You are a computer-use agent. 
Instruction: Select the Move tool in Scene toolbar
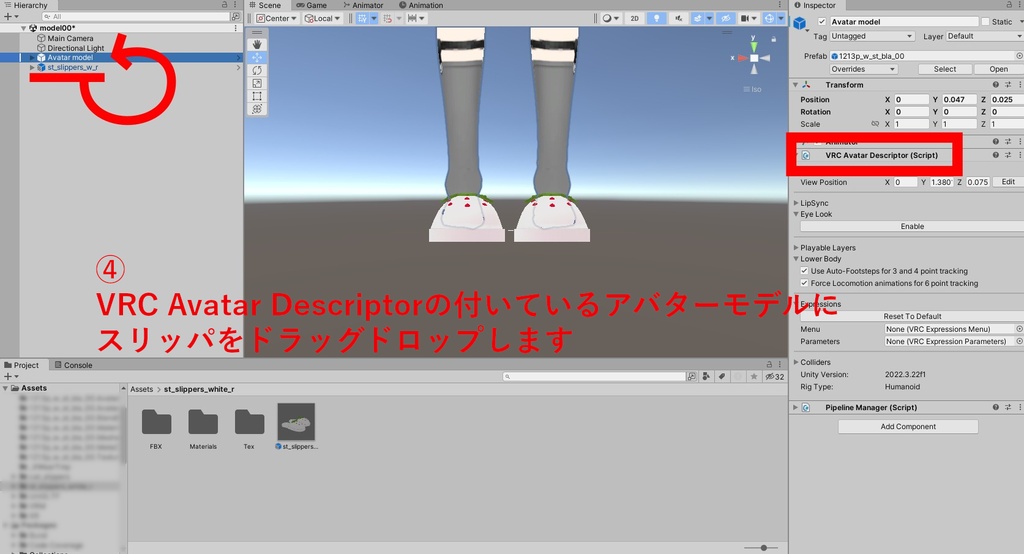pos(257,57)
